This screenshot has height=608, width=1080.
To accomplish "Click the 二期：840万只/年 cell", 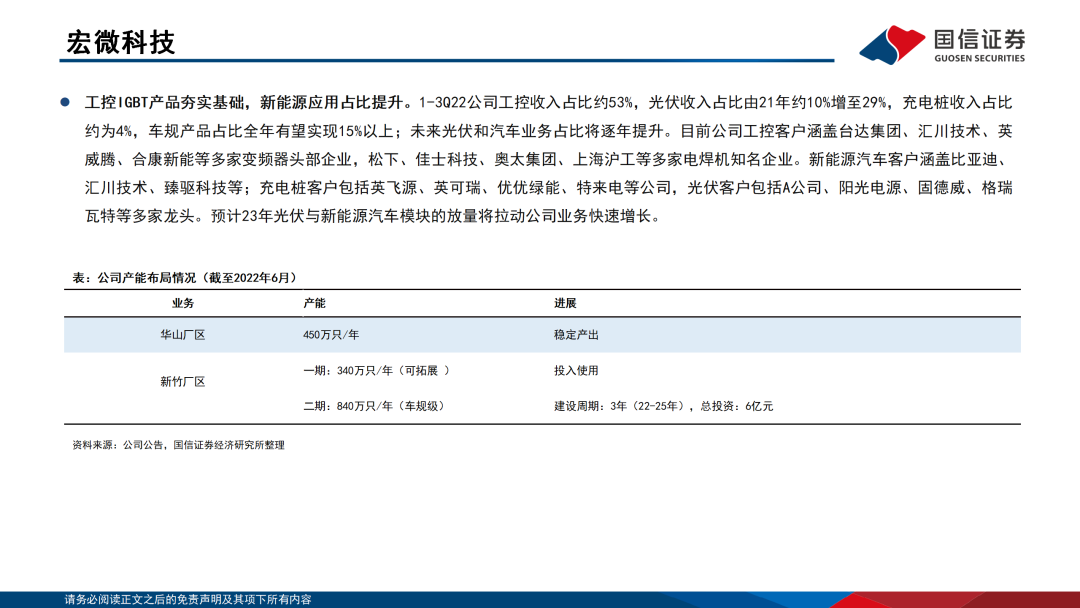I will tap(373, 406).
